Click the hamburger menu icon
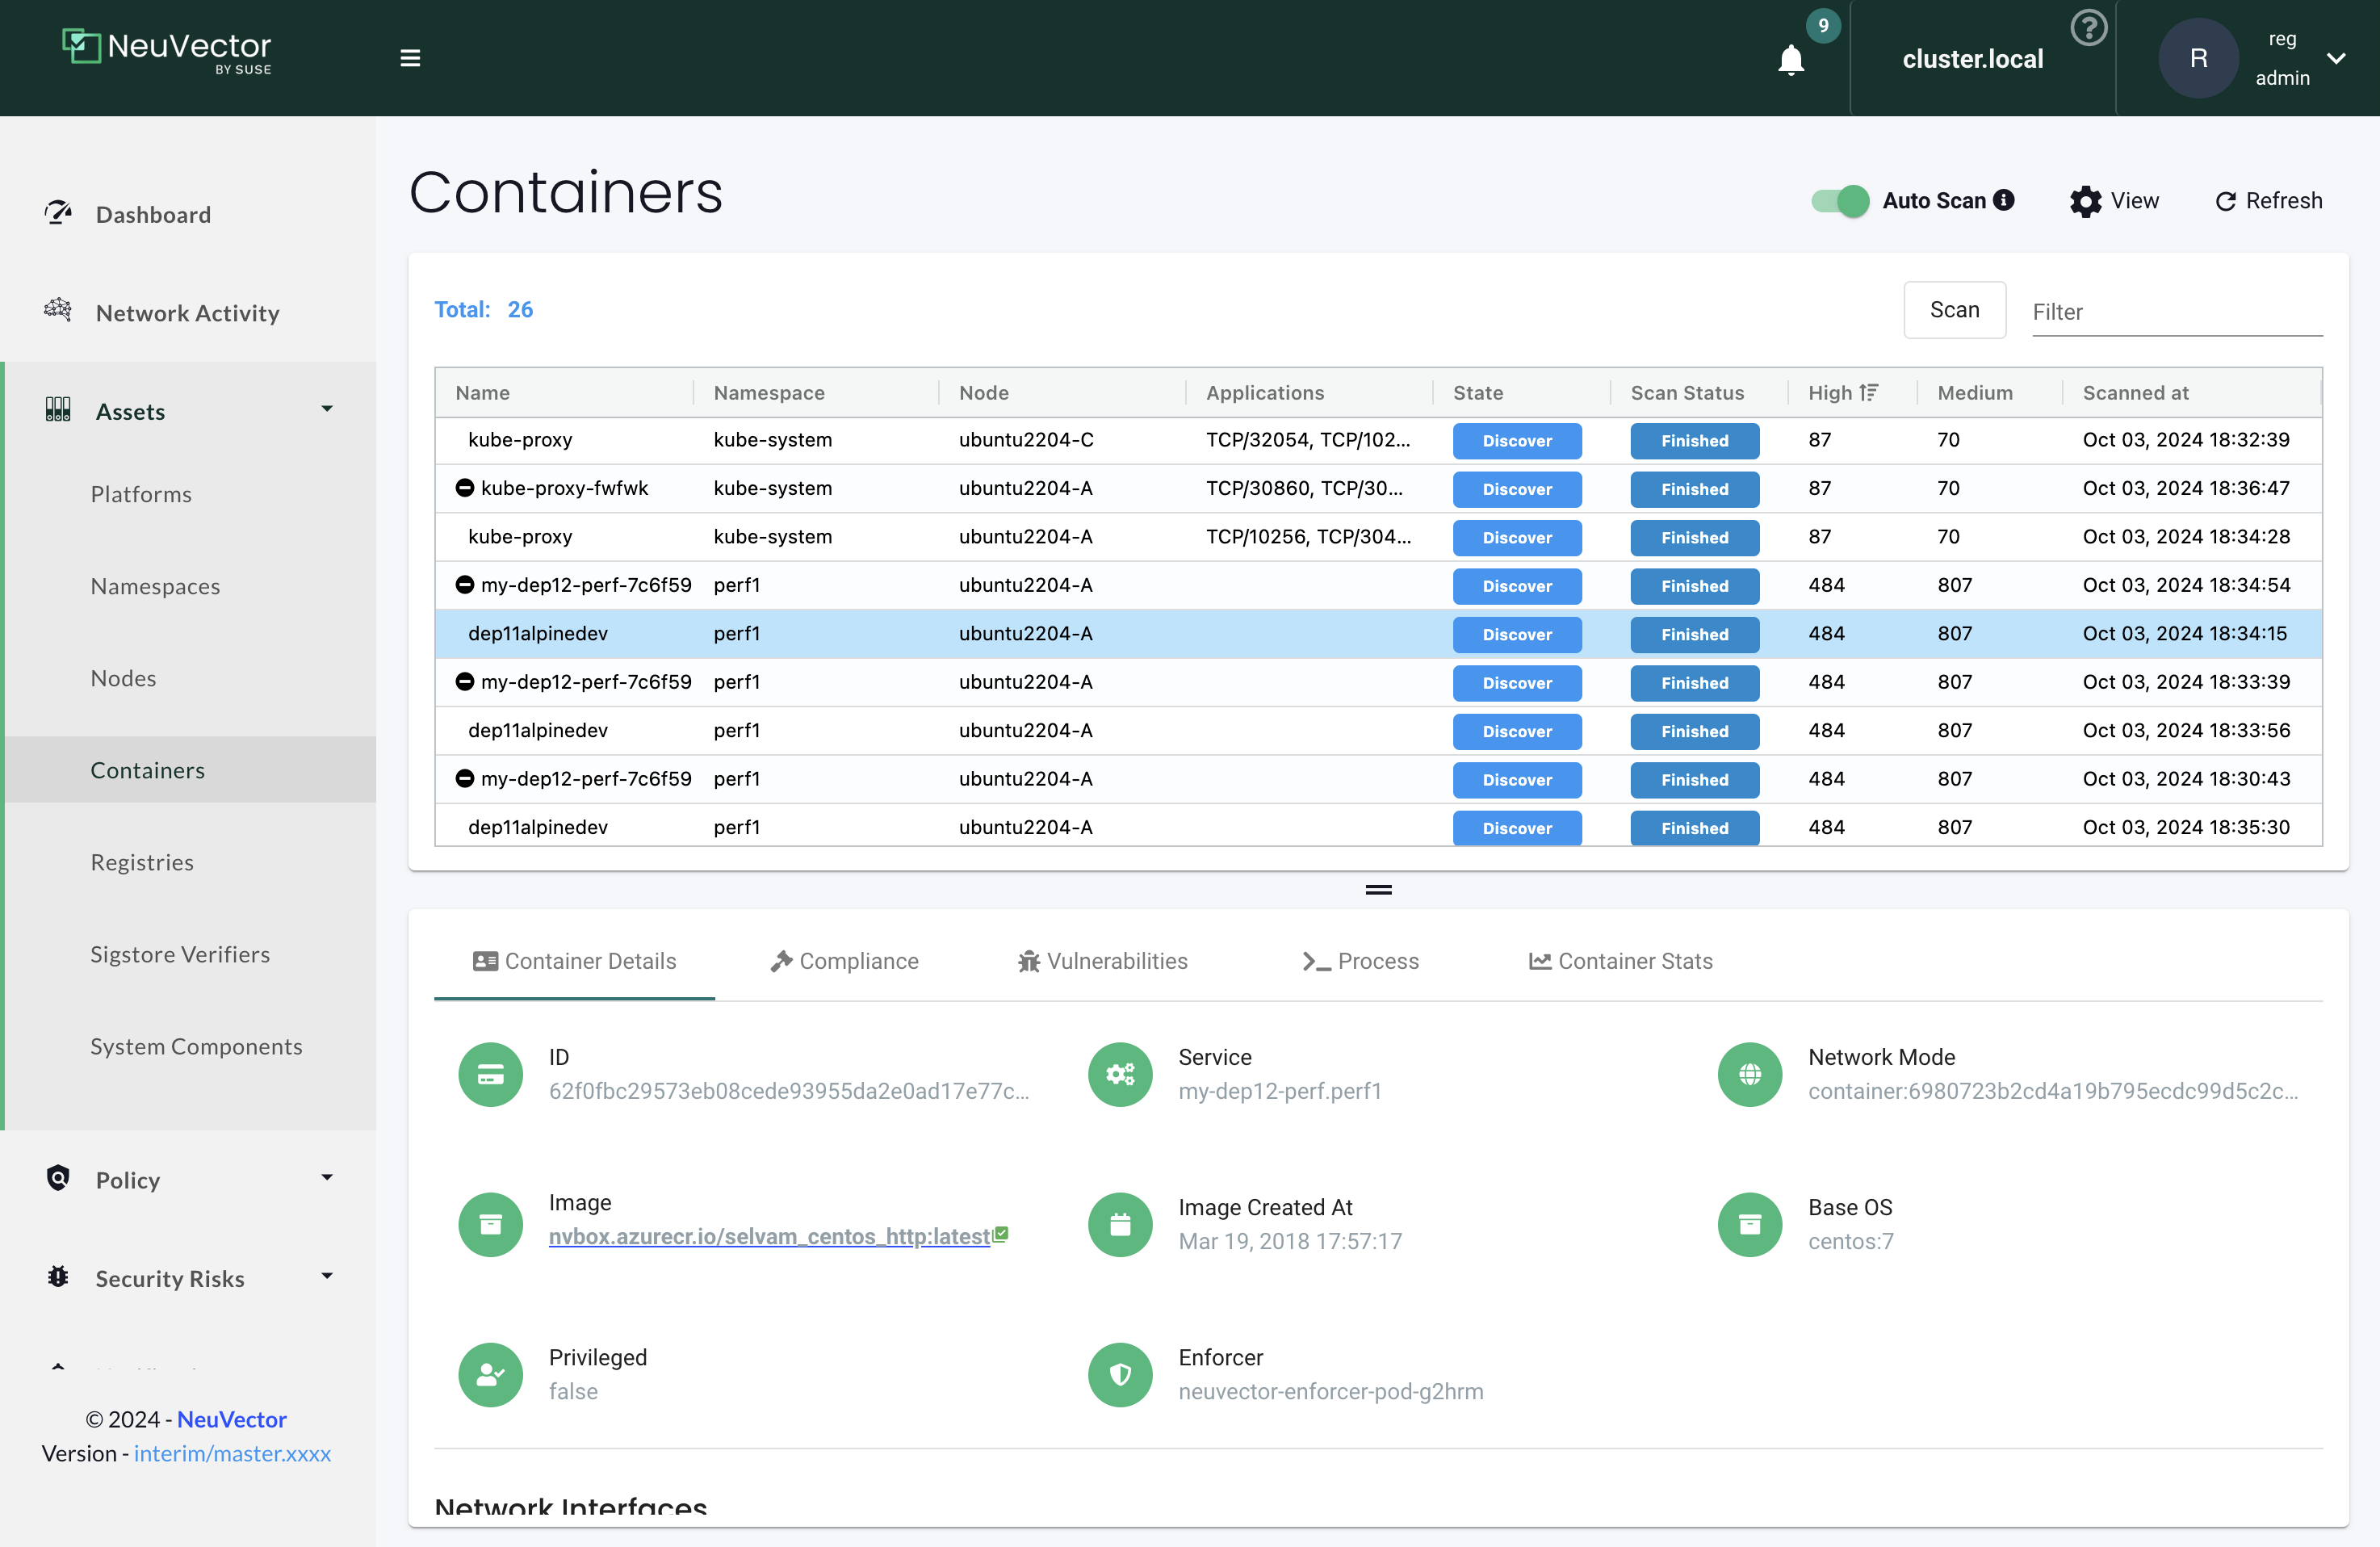Screen dimensions: 2380x1547 410,58
